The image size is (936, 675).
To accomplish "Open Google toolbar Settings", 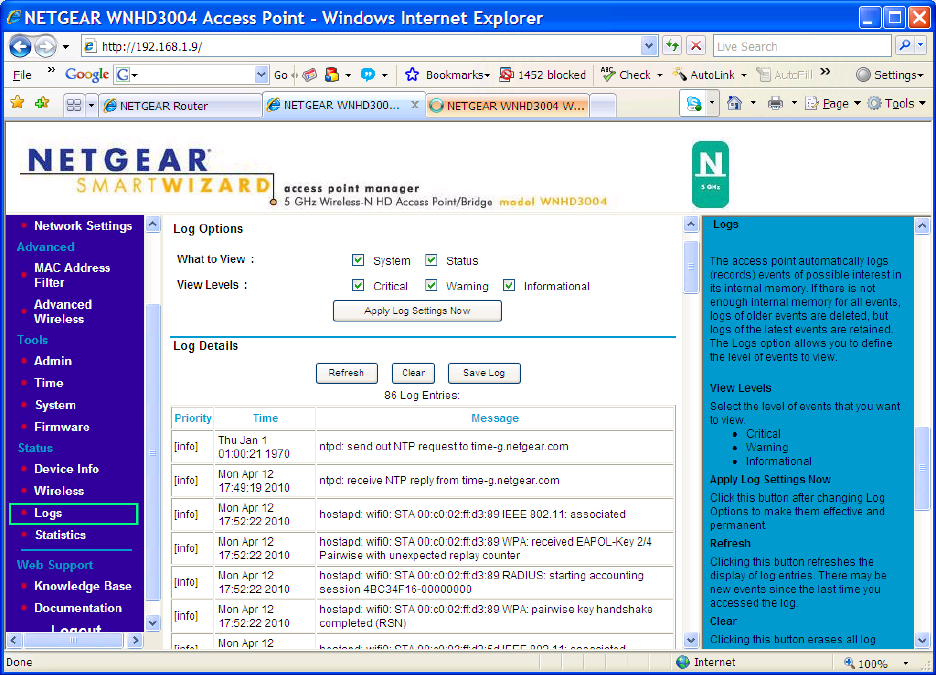I will coord(889,75).
